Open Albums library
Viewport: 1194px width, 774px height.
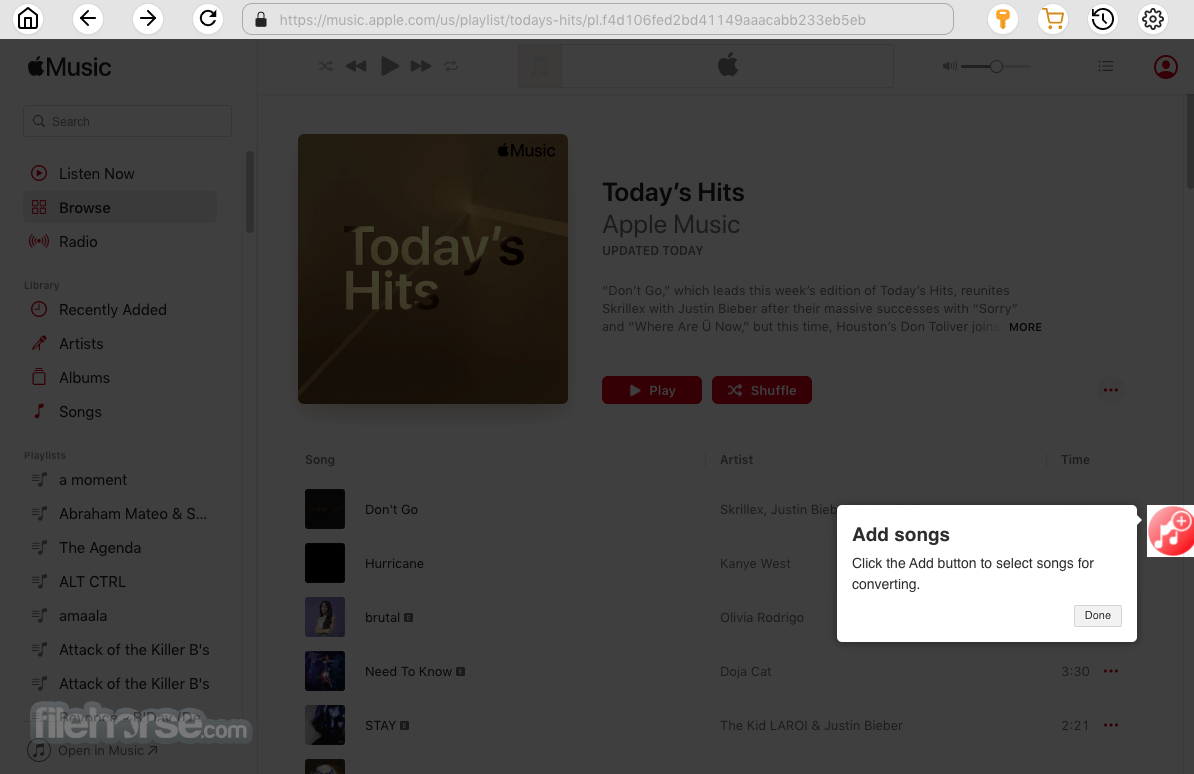tap(84, 378)
